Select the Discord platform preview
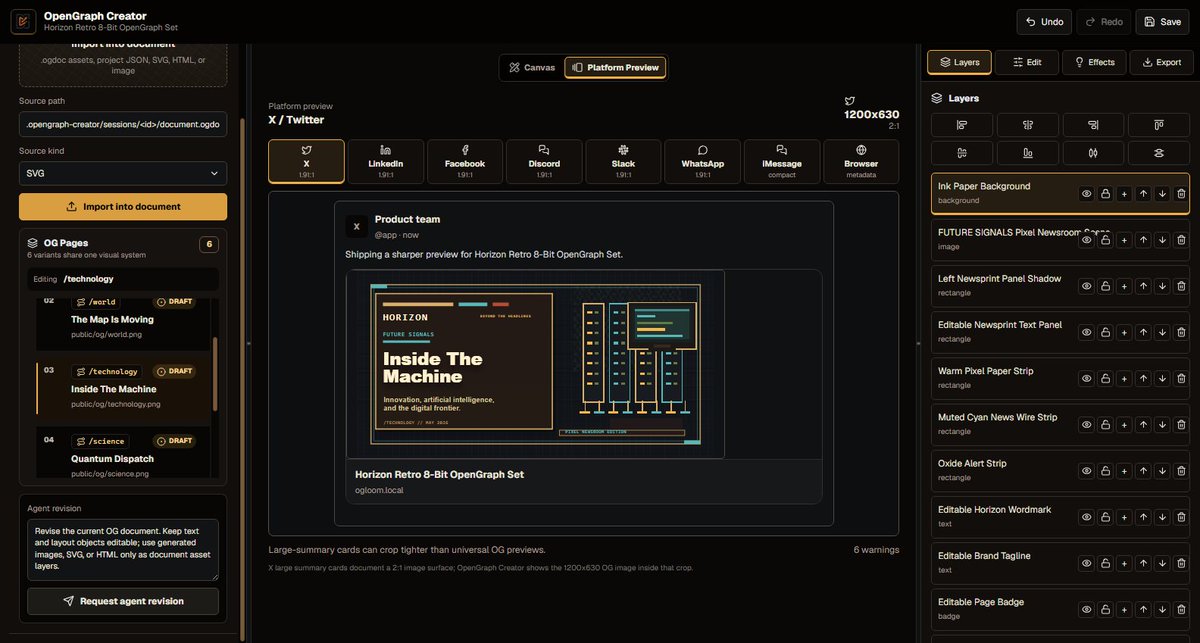The height and width of the screenshot is (643, 1200). click(544, 162)
